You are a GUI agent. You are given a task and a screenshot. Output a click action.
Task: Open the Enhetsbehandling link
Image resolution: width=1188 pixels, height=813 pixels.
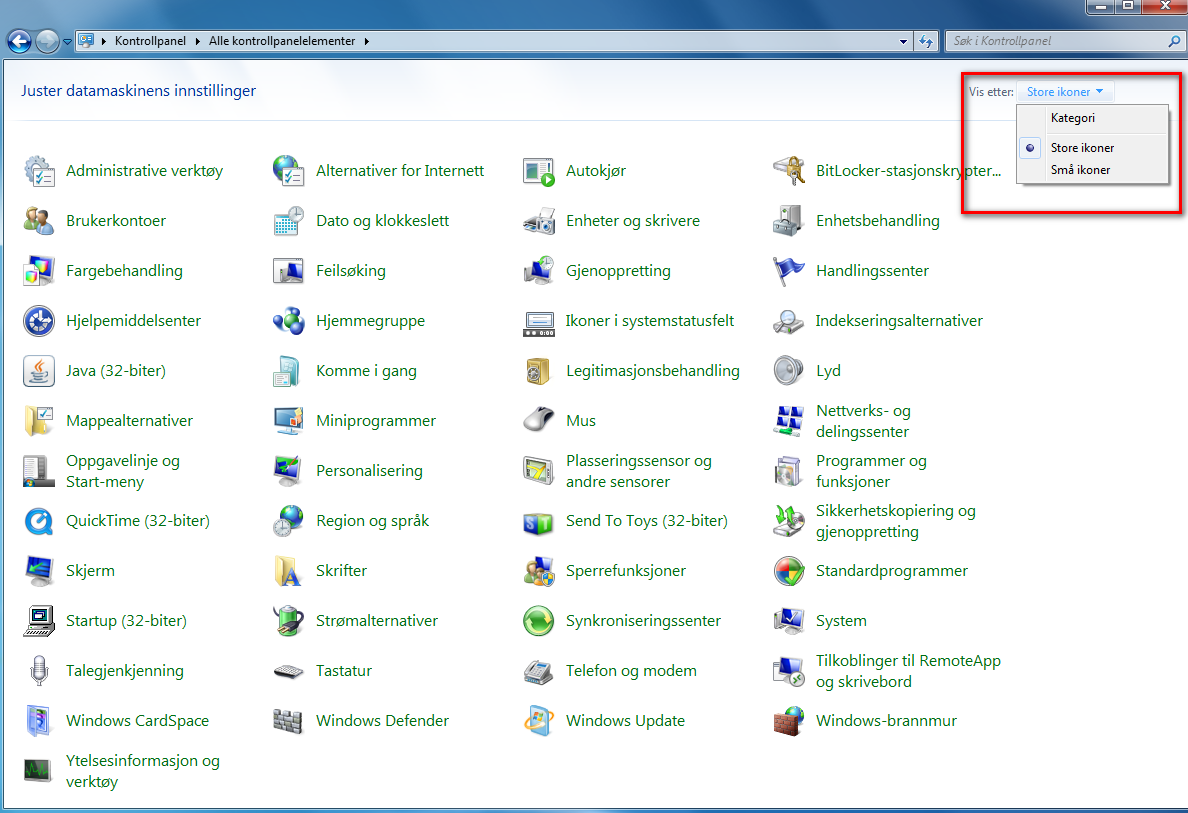pos(877,220)
